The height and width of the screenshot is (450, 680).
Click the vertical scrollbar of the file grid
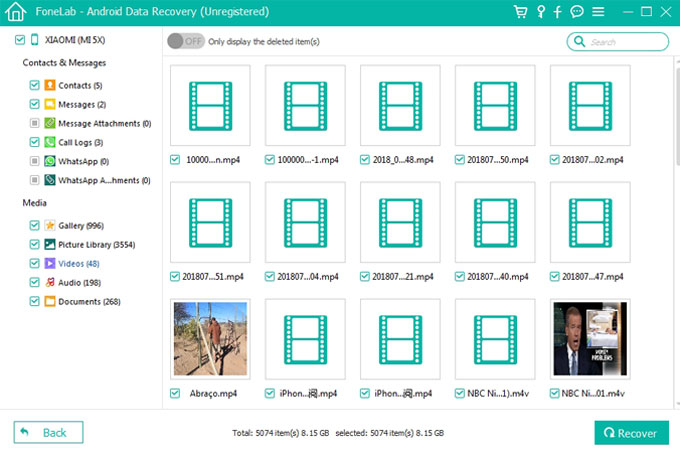click(x=677, y=115)
